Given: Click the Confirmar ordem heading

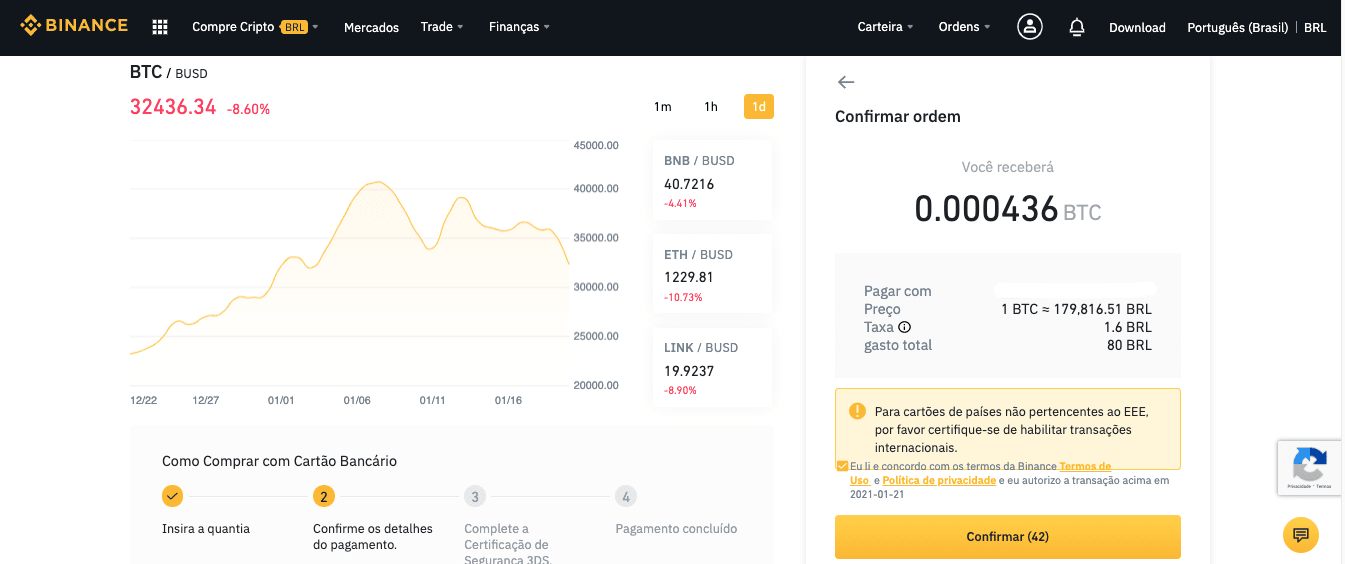Looking at the screenshot, I should (898, 116).
